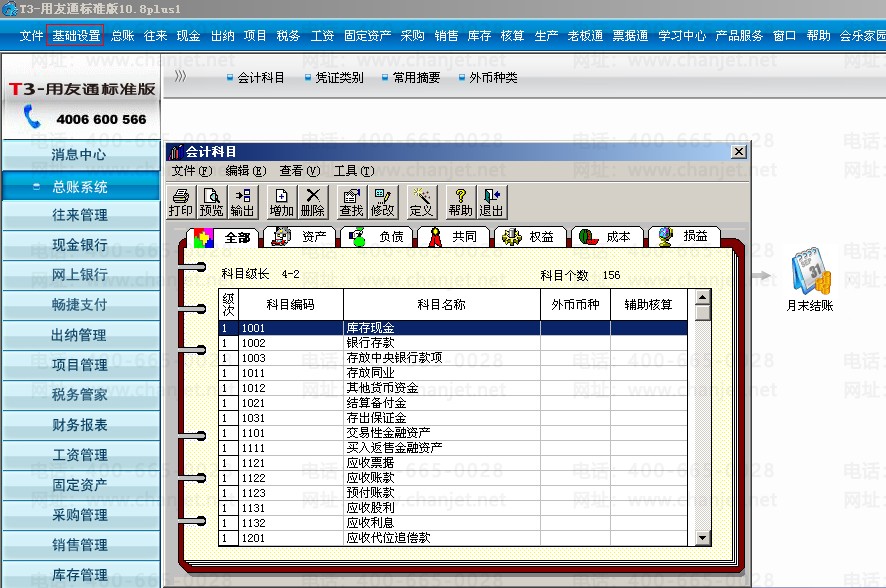
Task: Click the scroll down arrow of account list
Action: [702, 538]
